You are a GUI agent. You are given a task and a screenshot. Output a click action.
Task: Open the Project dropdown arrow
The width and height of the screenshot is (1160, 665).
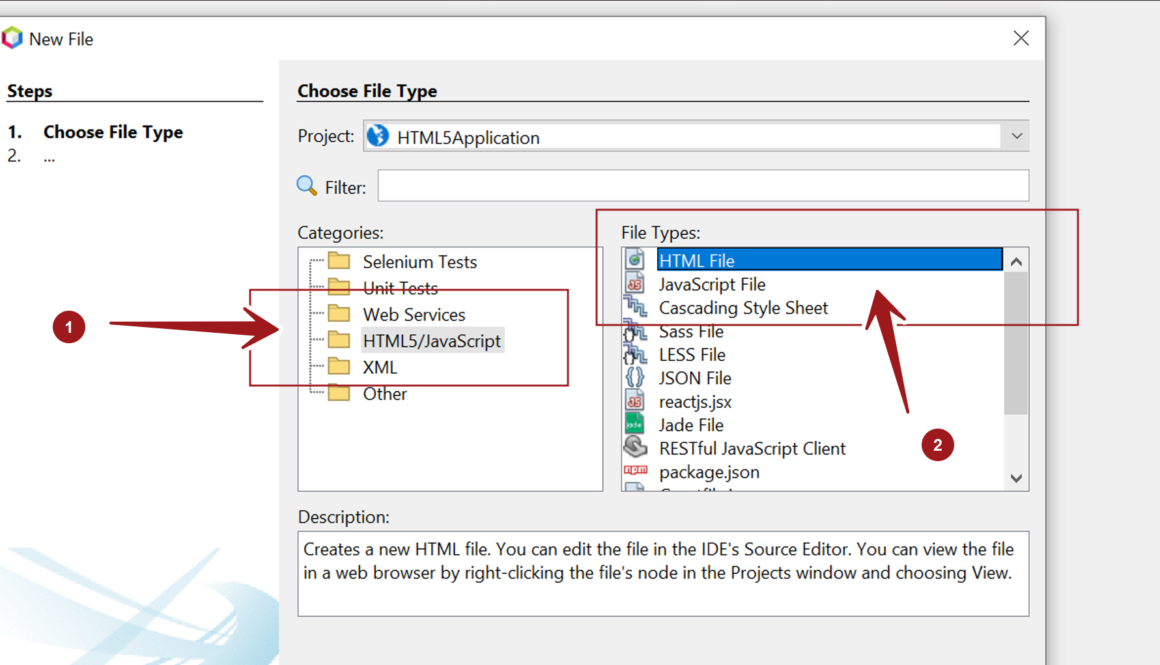(x=1016, y=137)
